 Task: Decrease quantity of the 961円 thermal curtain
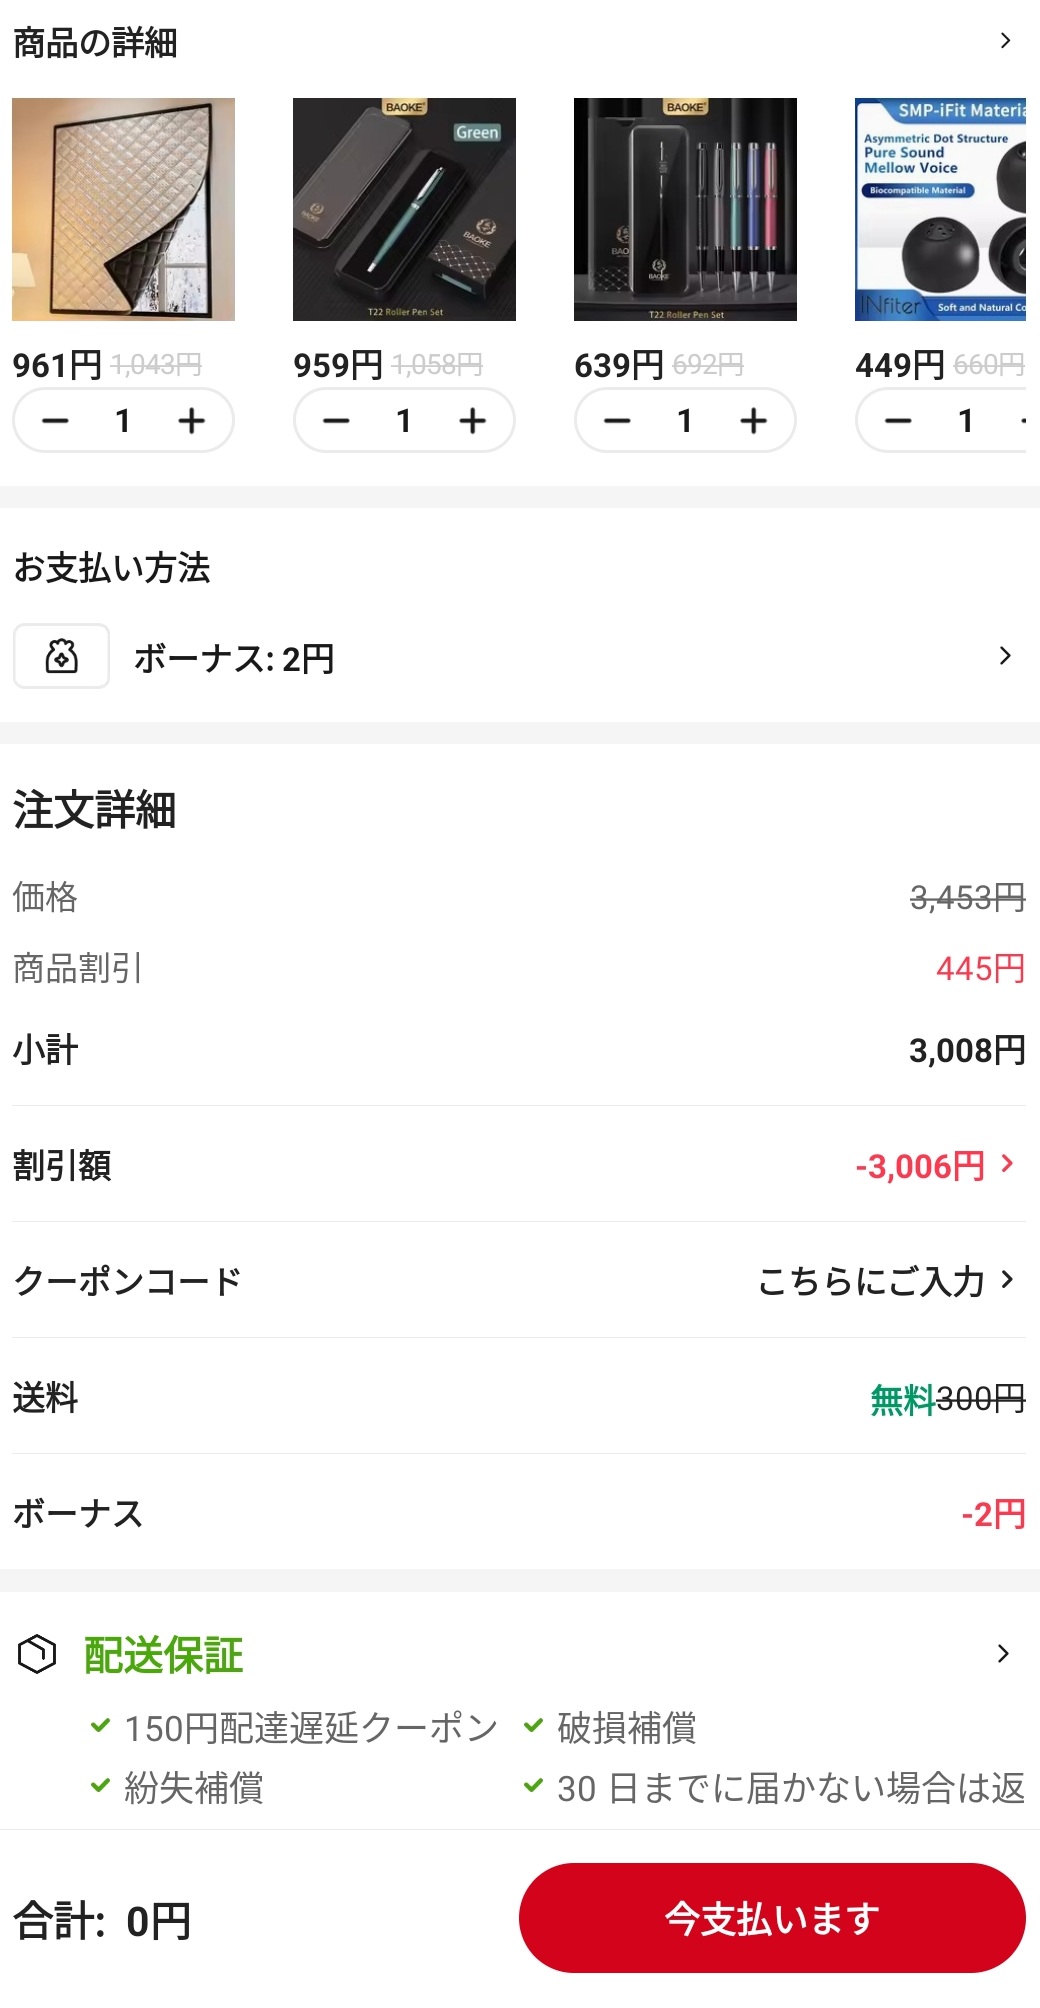tap(56, 421)
